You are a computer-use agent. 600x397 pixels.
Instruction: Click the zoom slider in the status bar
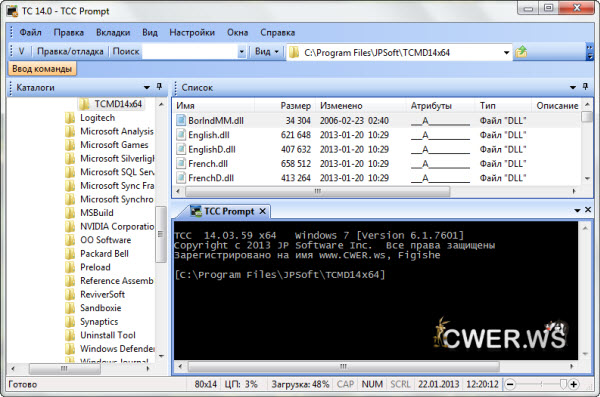point(542,384)
